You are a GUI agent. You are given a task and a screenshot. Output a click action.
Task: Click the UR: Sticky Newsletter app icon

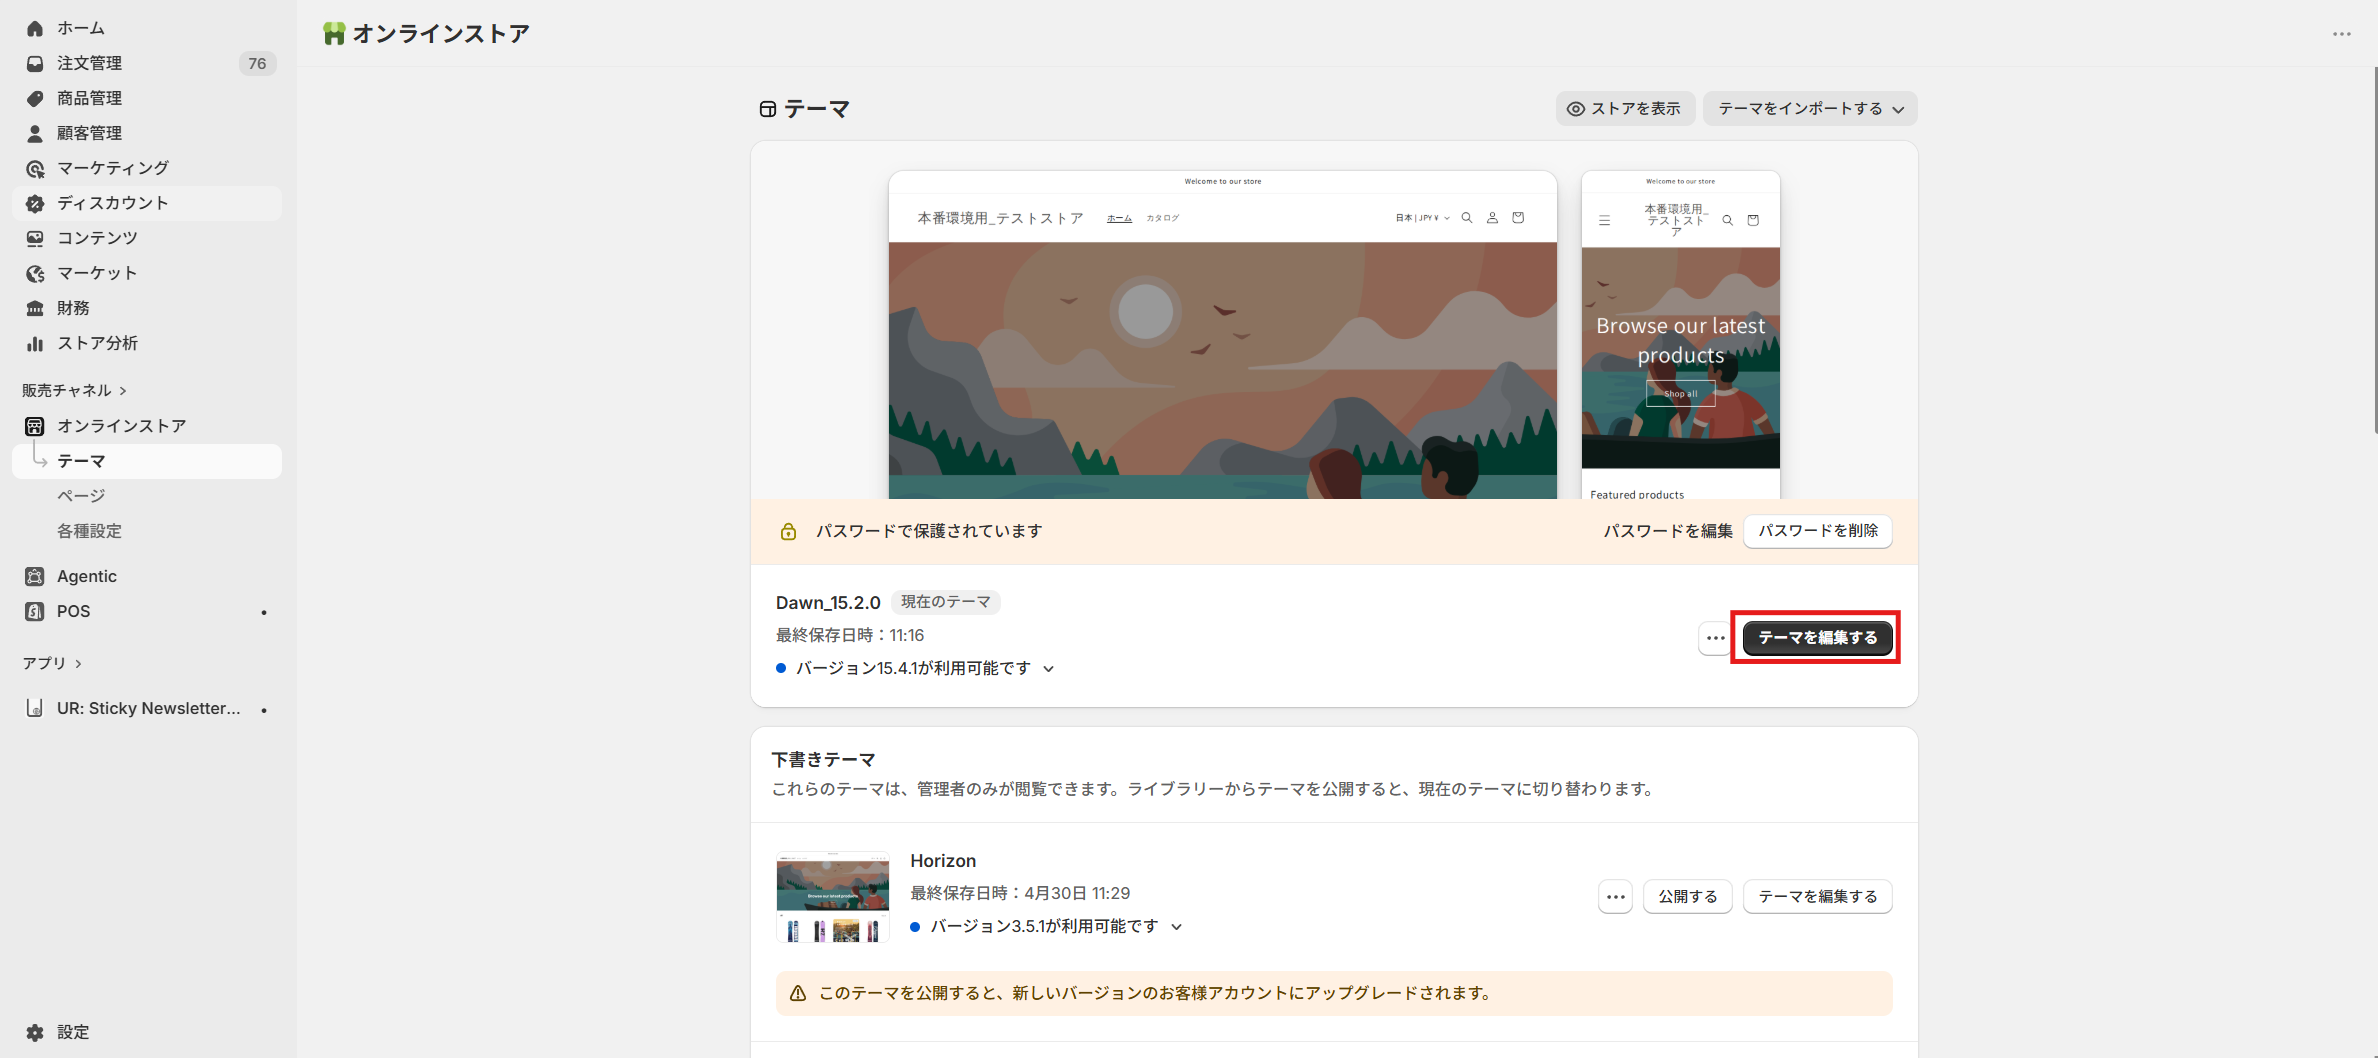pos(35,708)
